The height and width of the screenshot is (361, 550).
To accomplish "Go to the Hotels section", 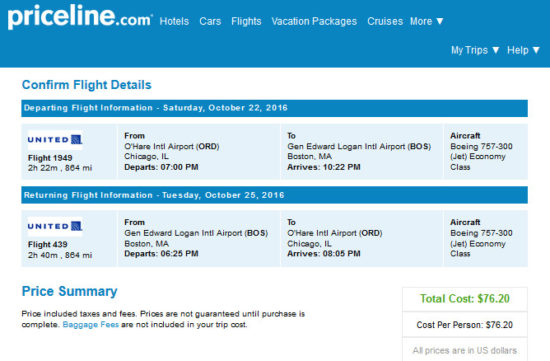I will click(x=174, y=21).
